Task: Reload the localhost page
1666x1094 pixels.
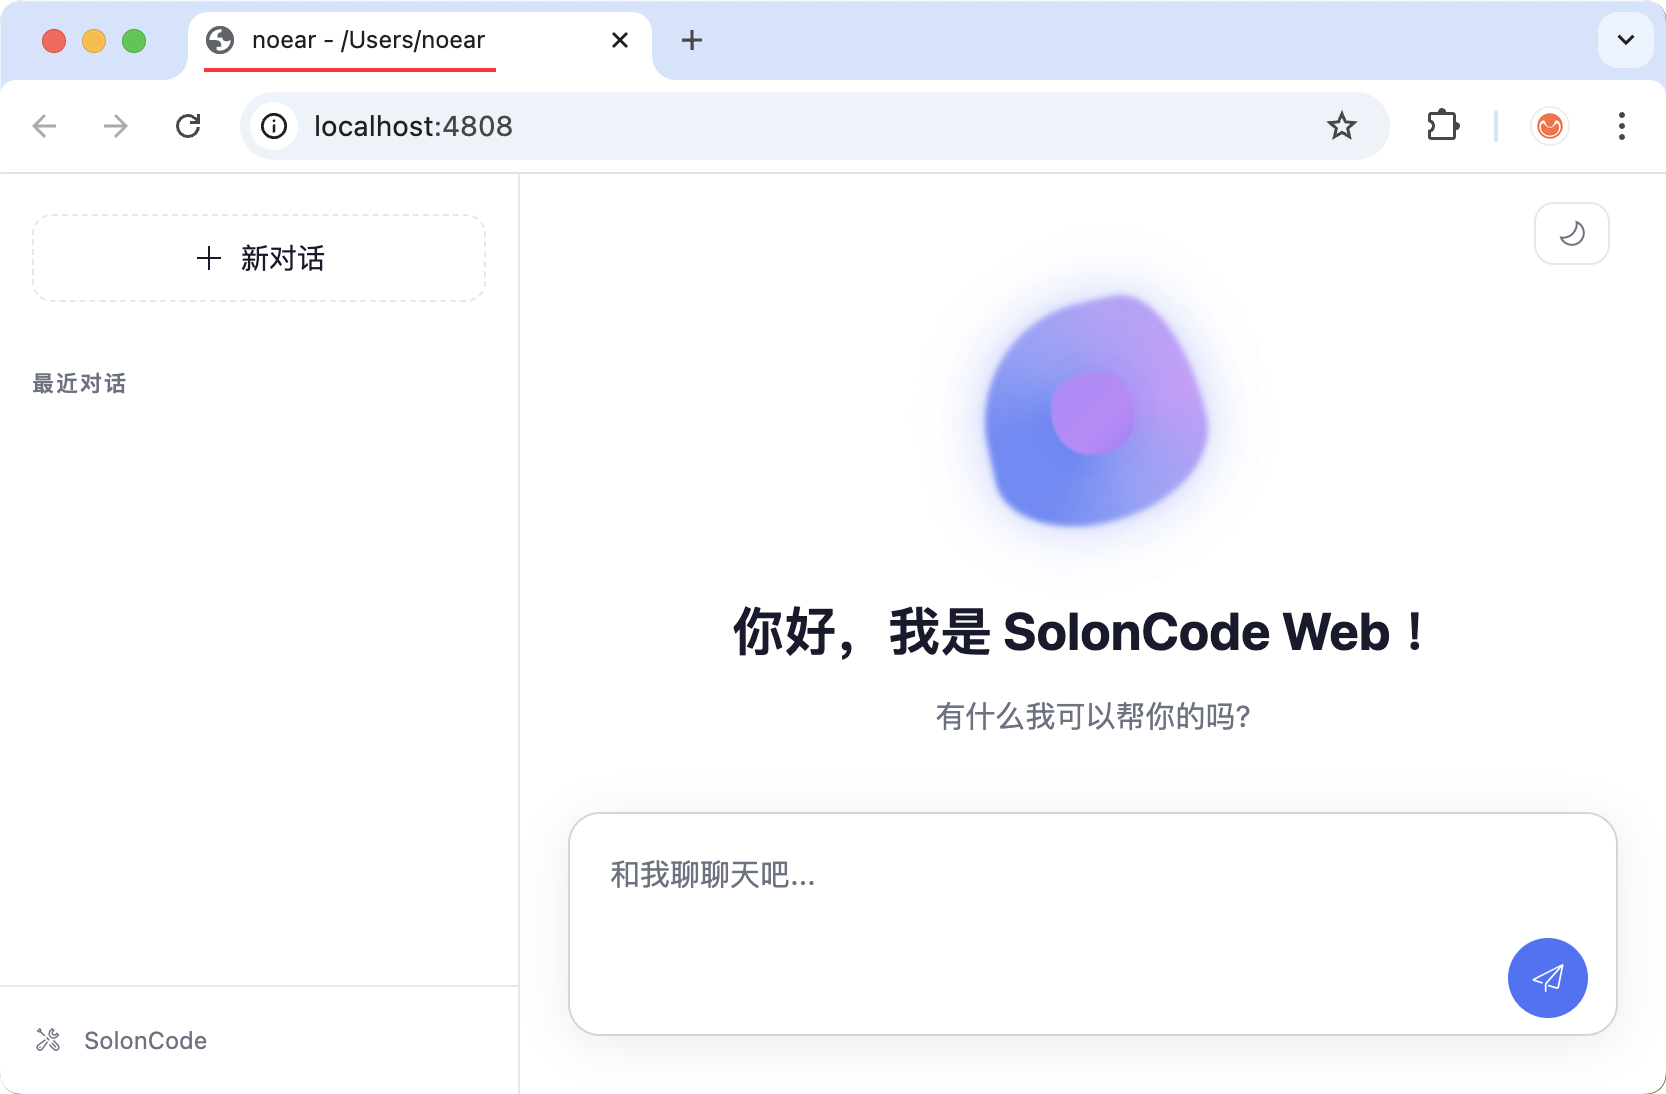Action: pyautogui.click(x=188, y=126)
